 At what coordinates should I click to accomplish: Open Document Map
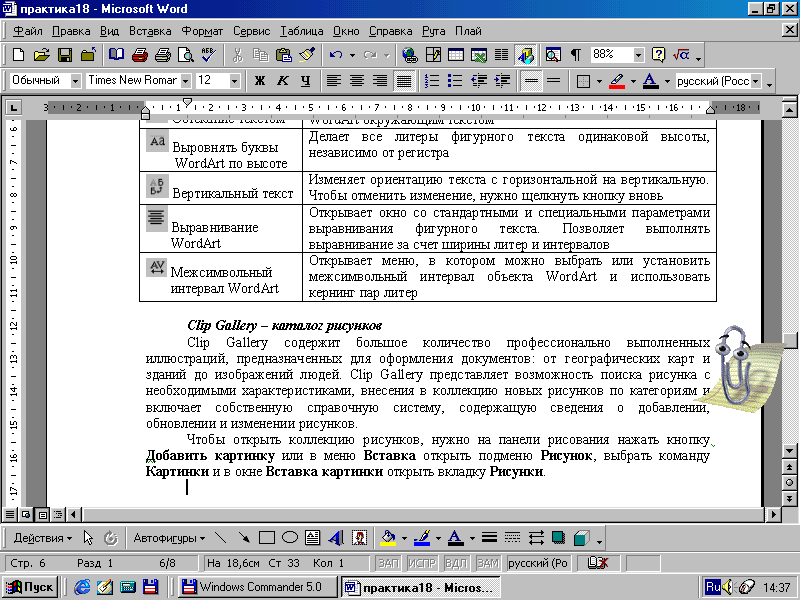pyautogui.click(x=553, y=55)
